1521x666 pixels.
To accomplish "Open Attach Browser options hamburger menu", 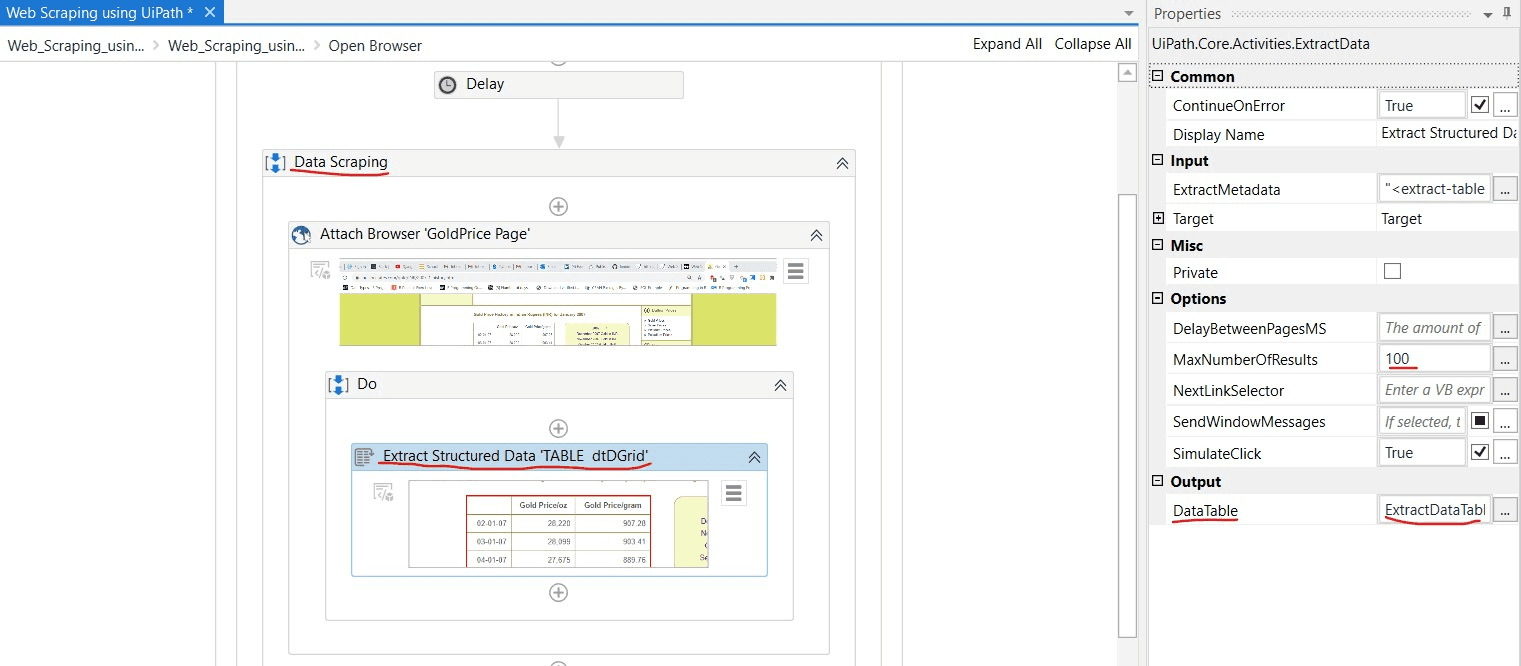I will pos(795,271).
